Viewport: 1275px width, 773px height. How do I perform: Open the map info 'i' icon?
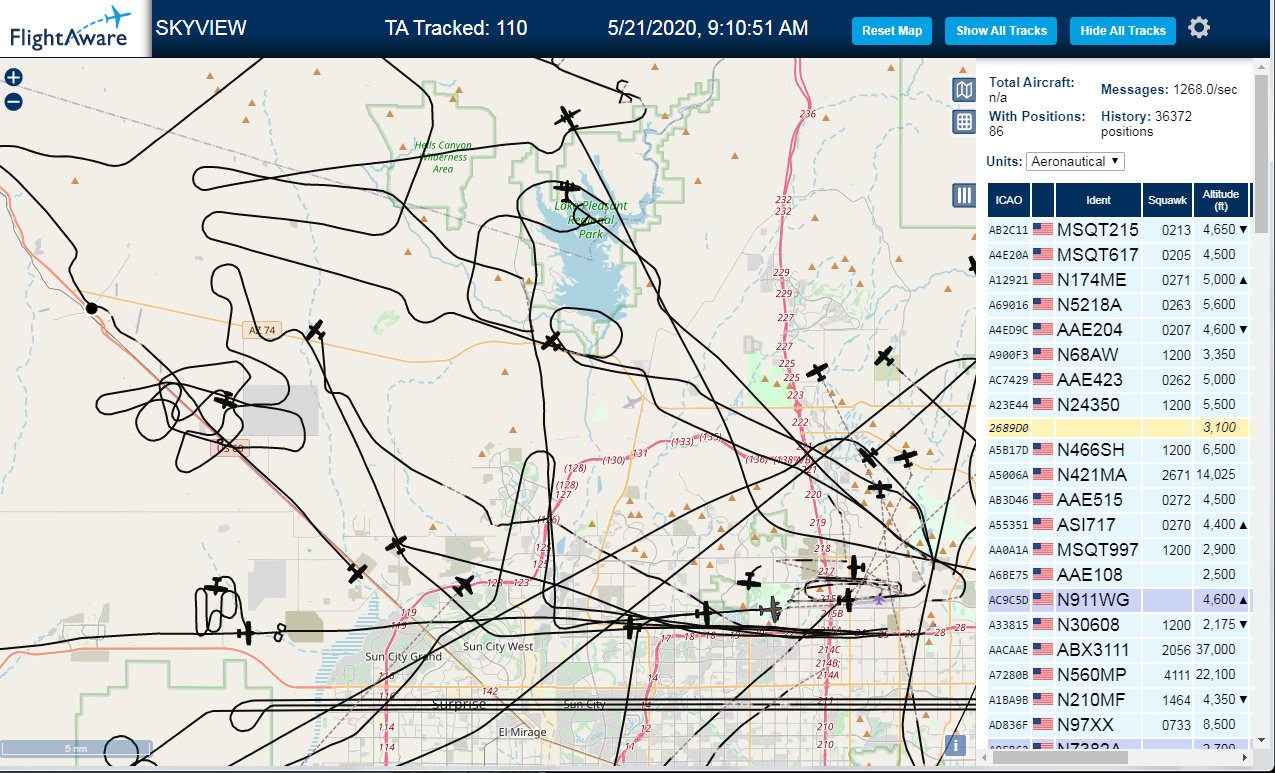coord(957,745)
